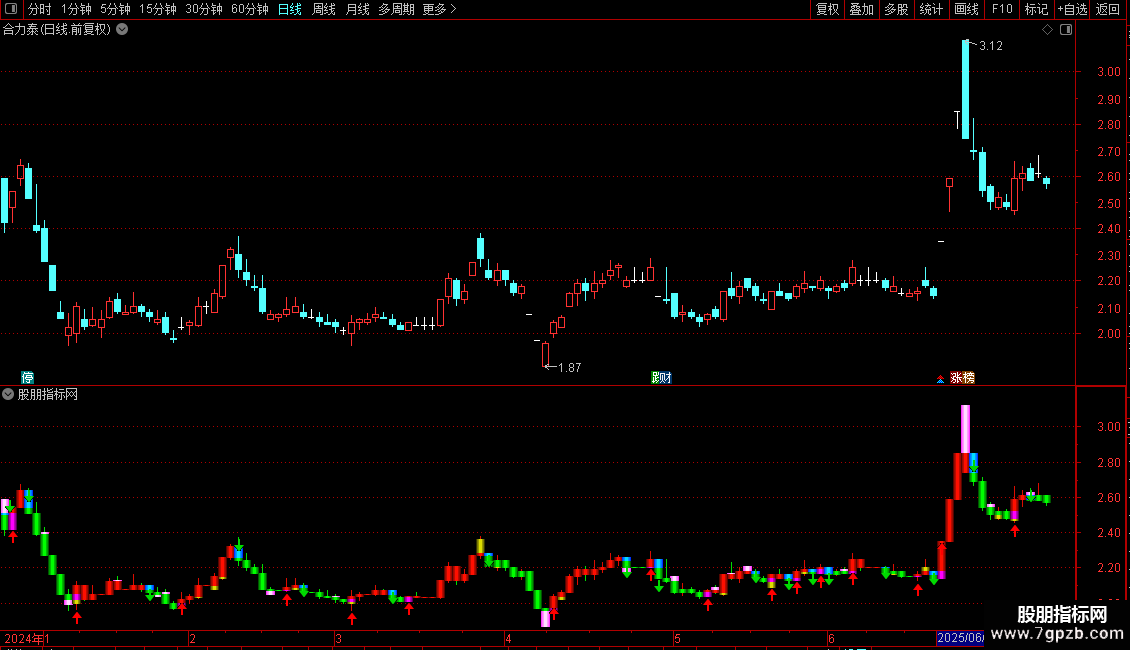Add stock with +自选 button
The image size is (1130, 650).
click(1072, 9)
